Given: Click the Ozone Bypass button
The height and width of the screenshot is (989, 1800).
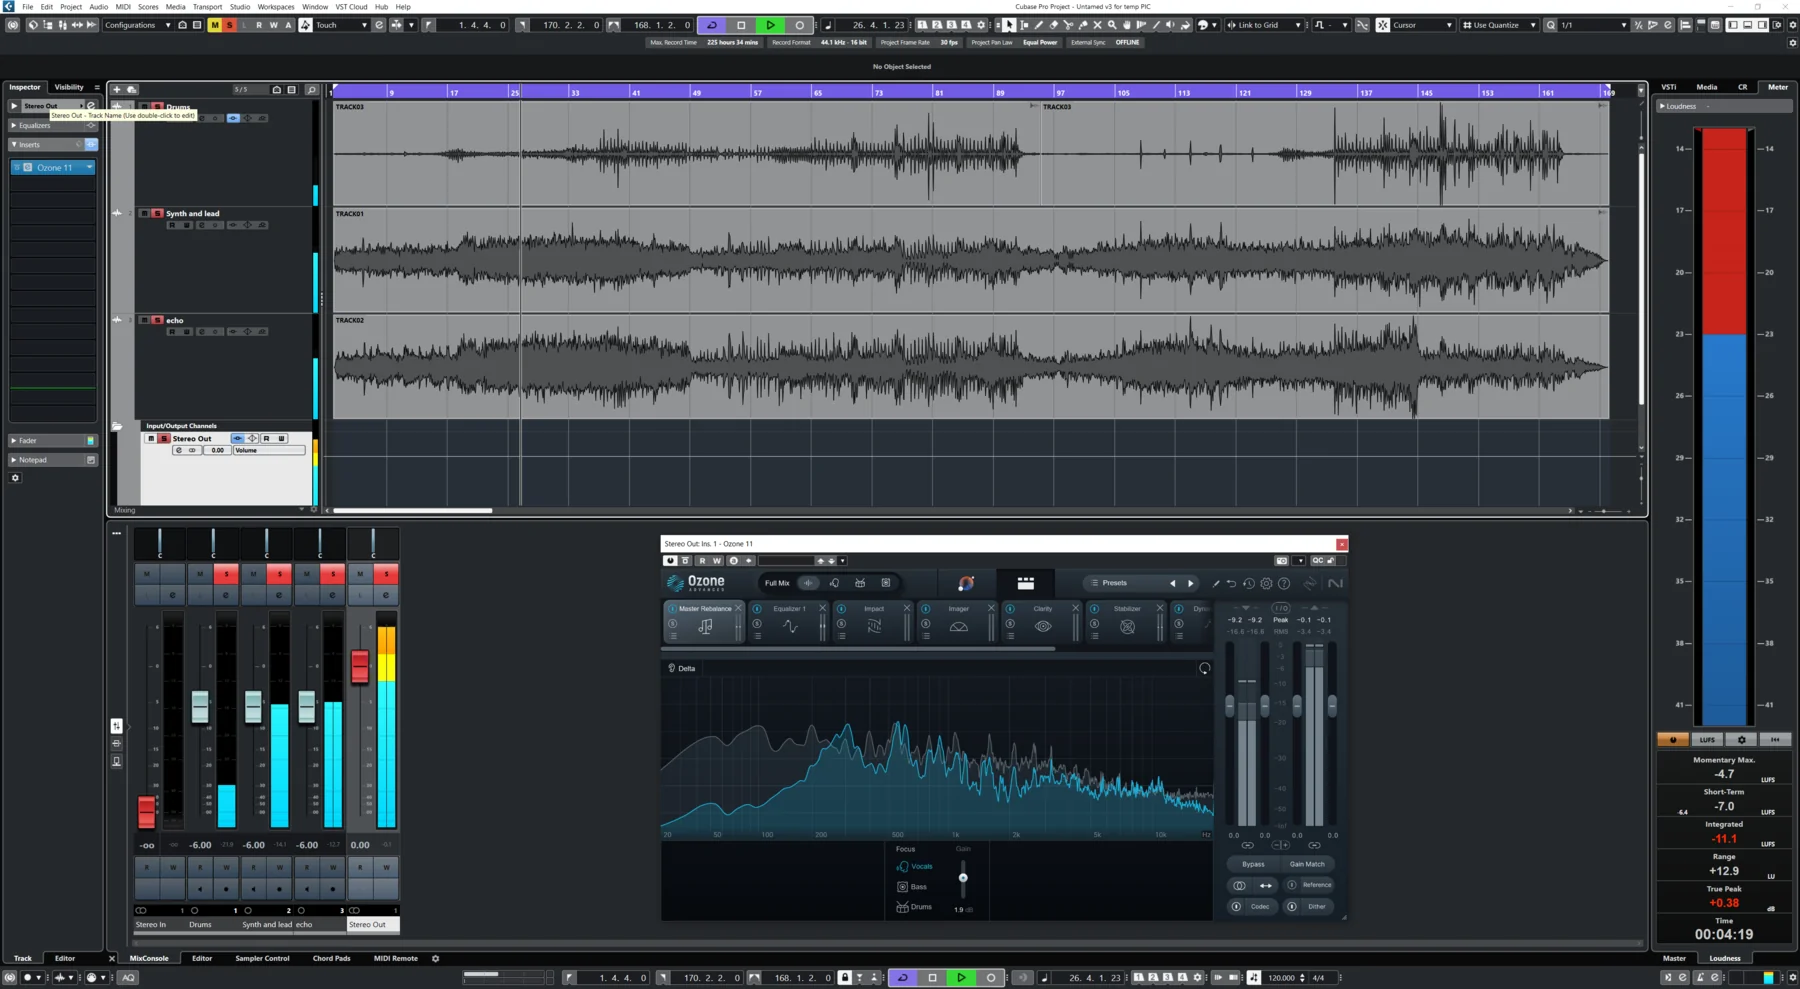Looking at the screenshot, I should tap(1253, 864).
